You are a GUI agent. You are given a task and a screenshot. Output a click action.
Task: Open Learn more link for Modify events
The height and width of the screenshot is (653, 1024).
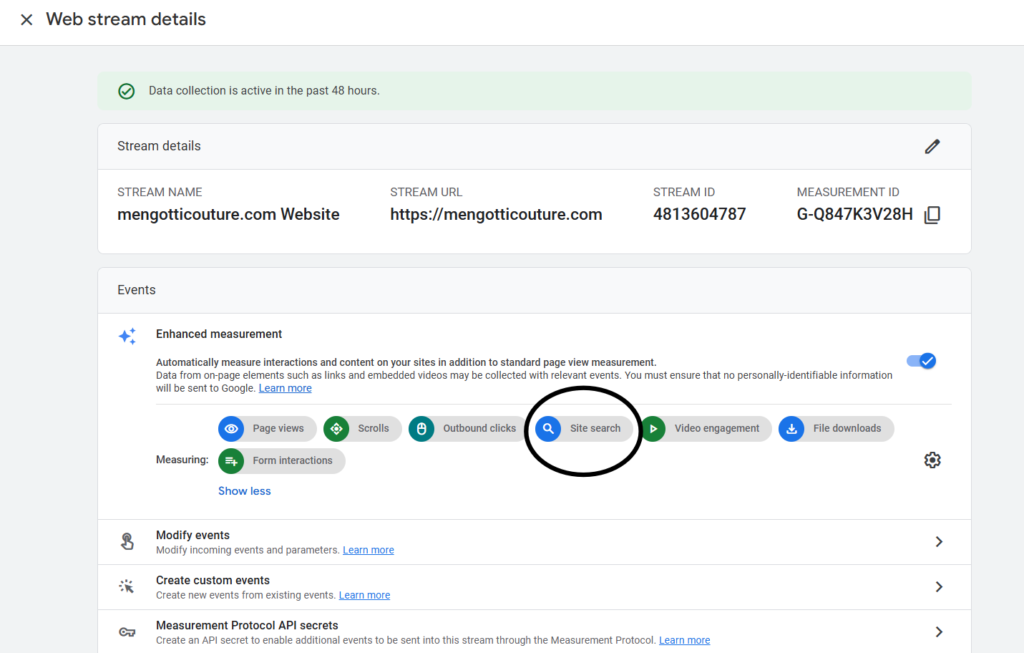368,550
